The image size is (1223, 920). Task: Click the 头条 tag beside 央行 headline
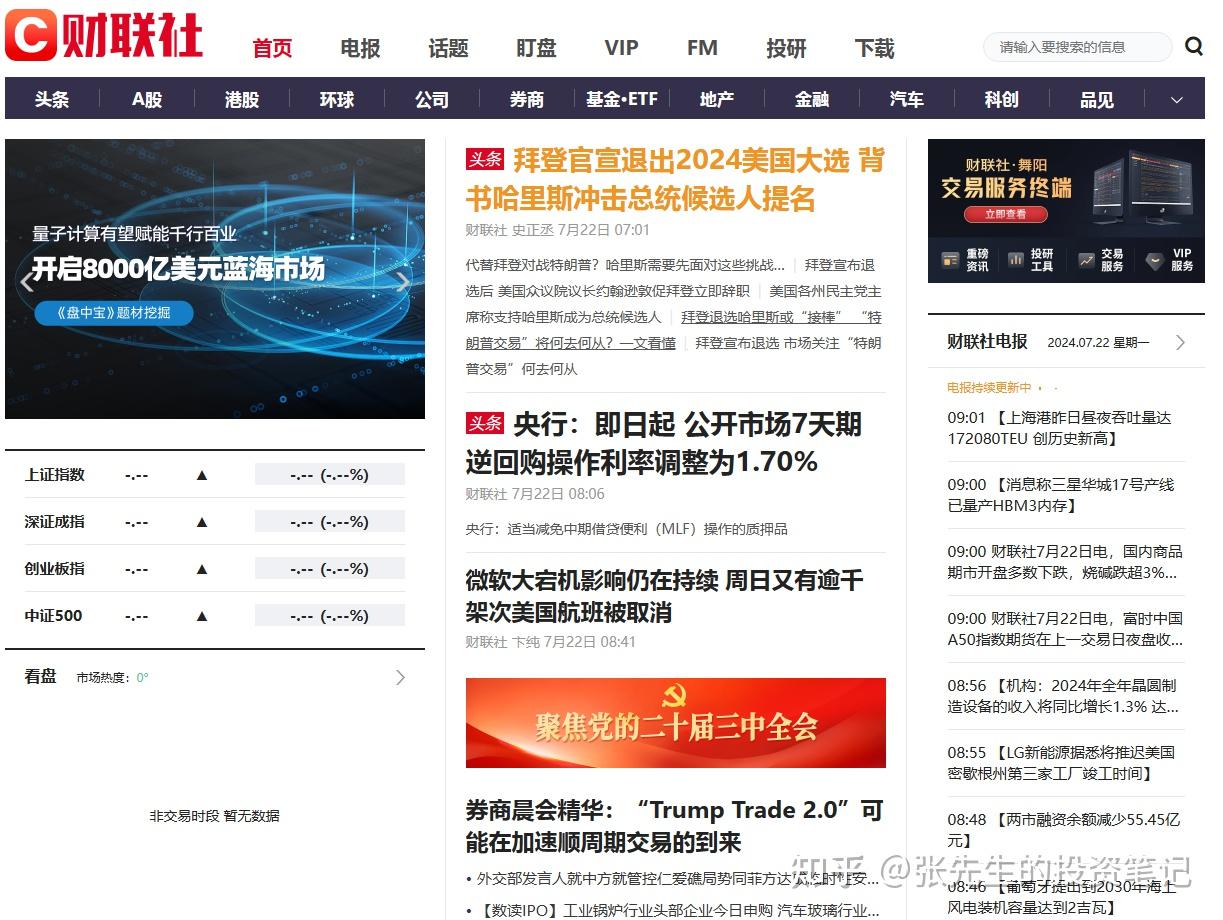pyautogui.click(x=485, y=424)
